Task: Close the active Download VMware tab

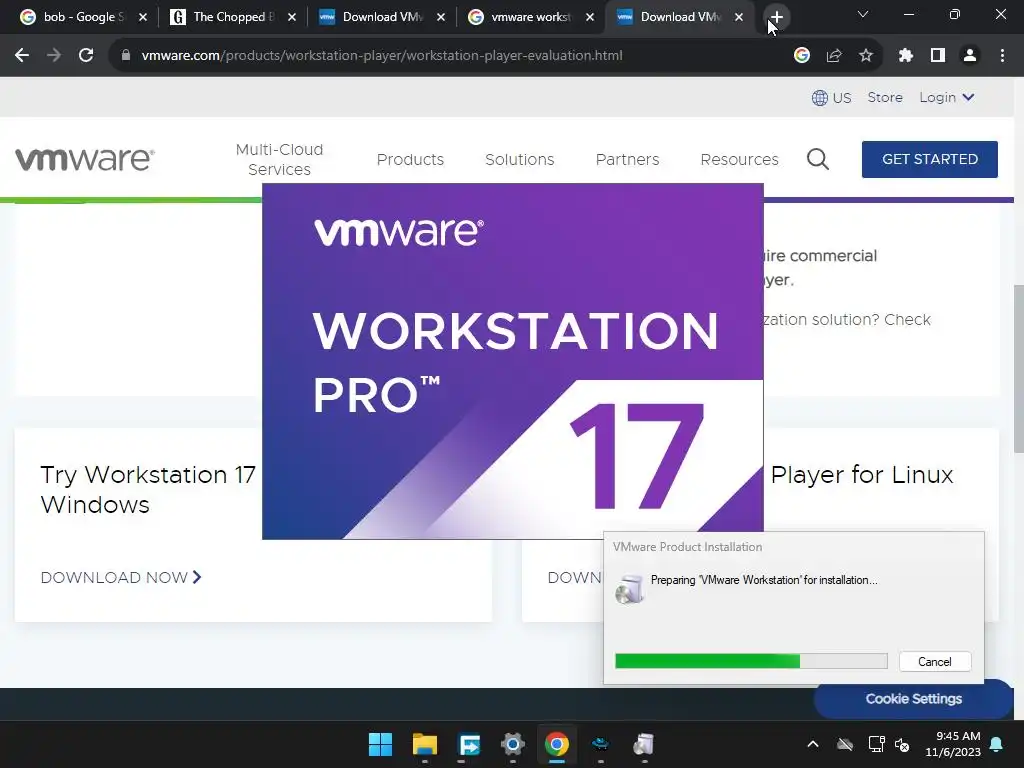Action: tap(739, 17)
